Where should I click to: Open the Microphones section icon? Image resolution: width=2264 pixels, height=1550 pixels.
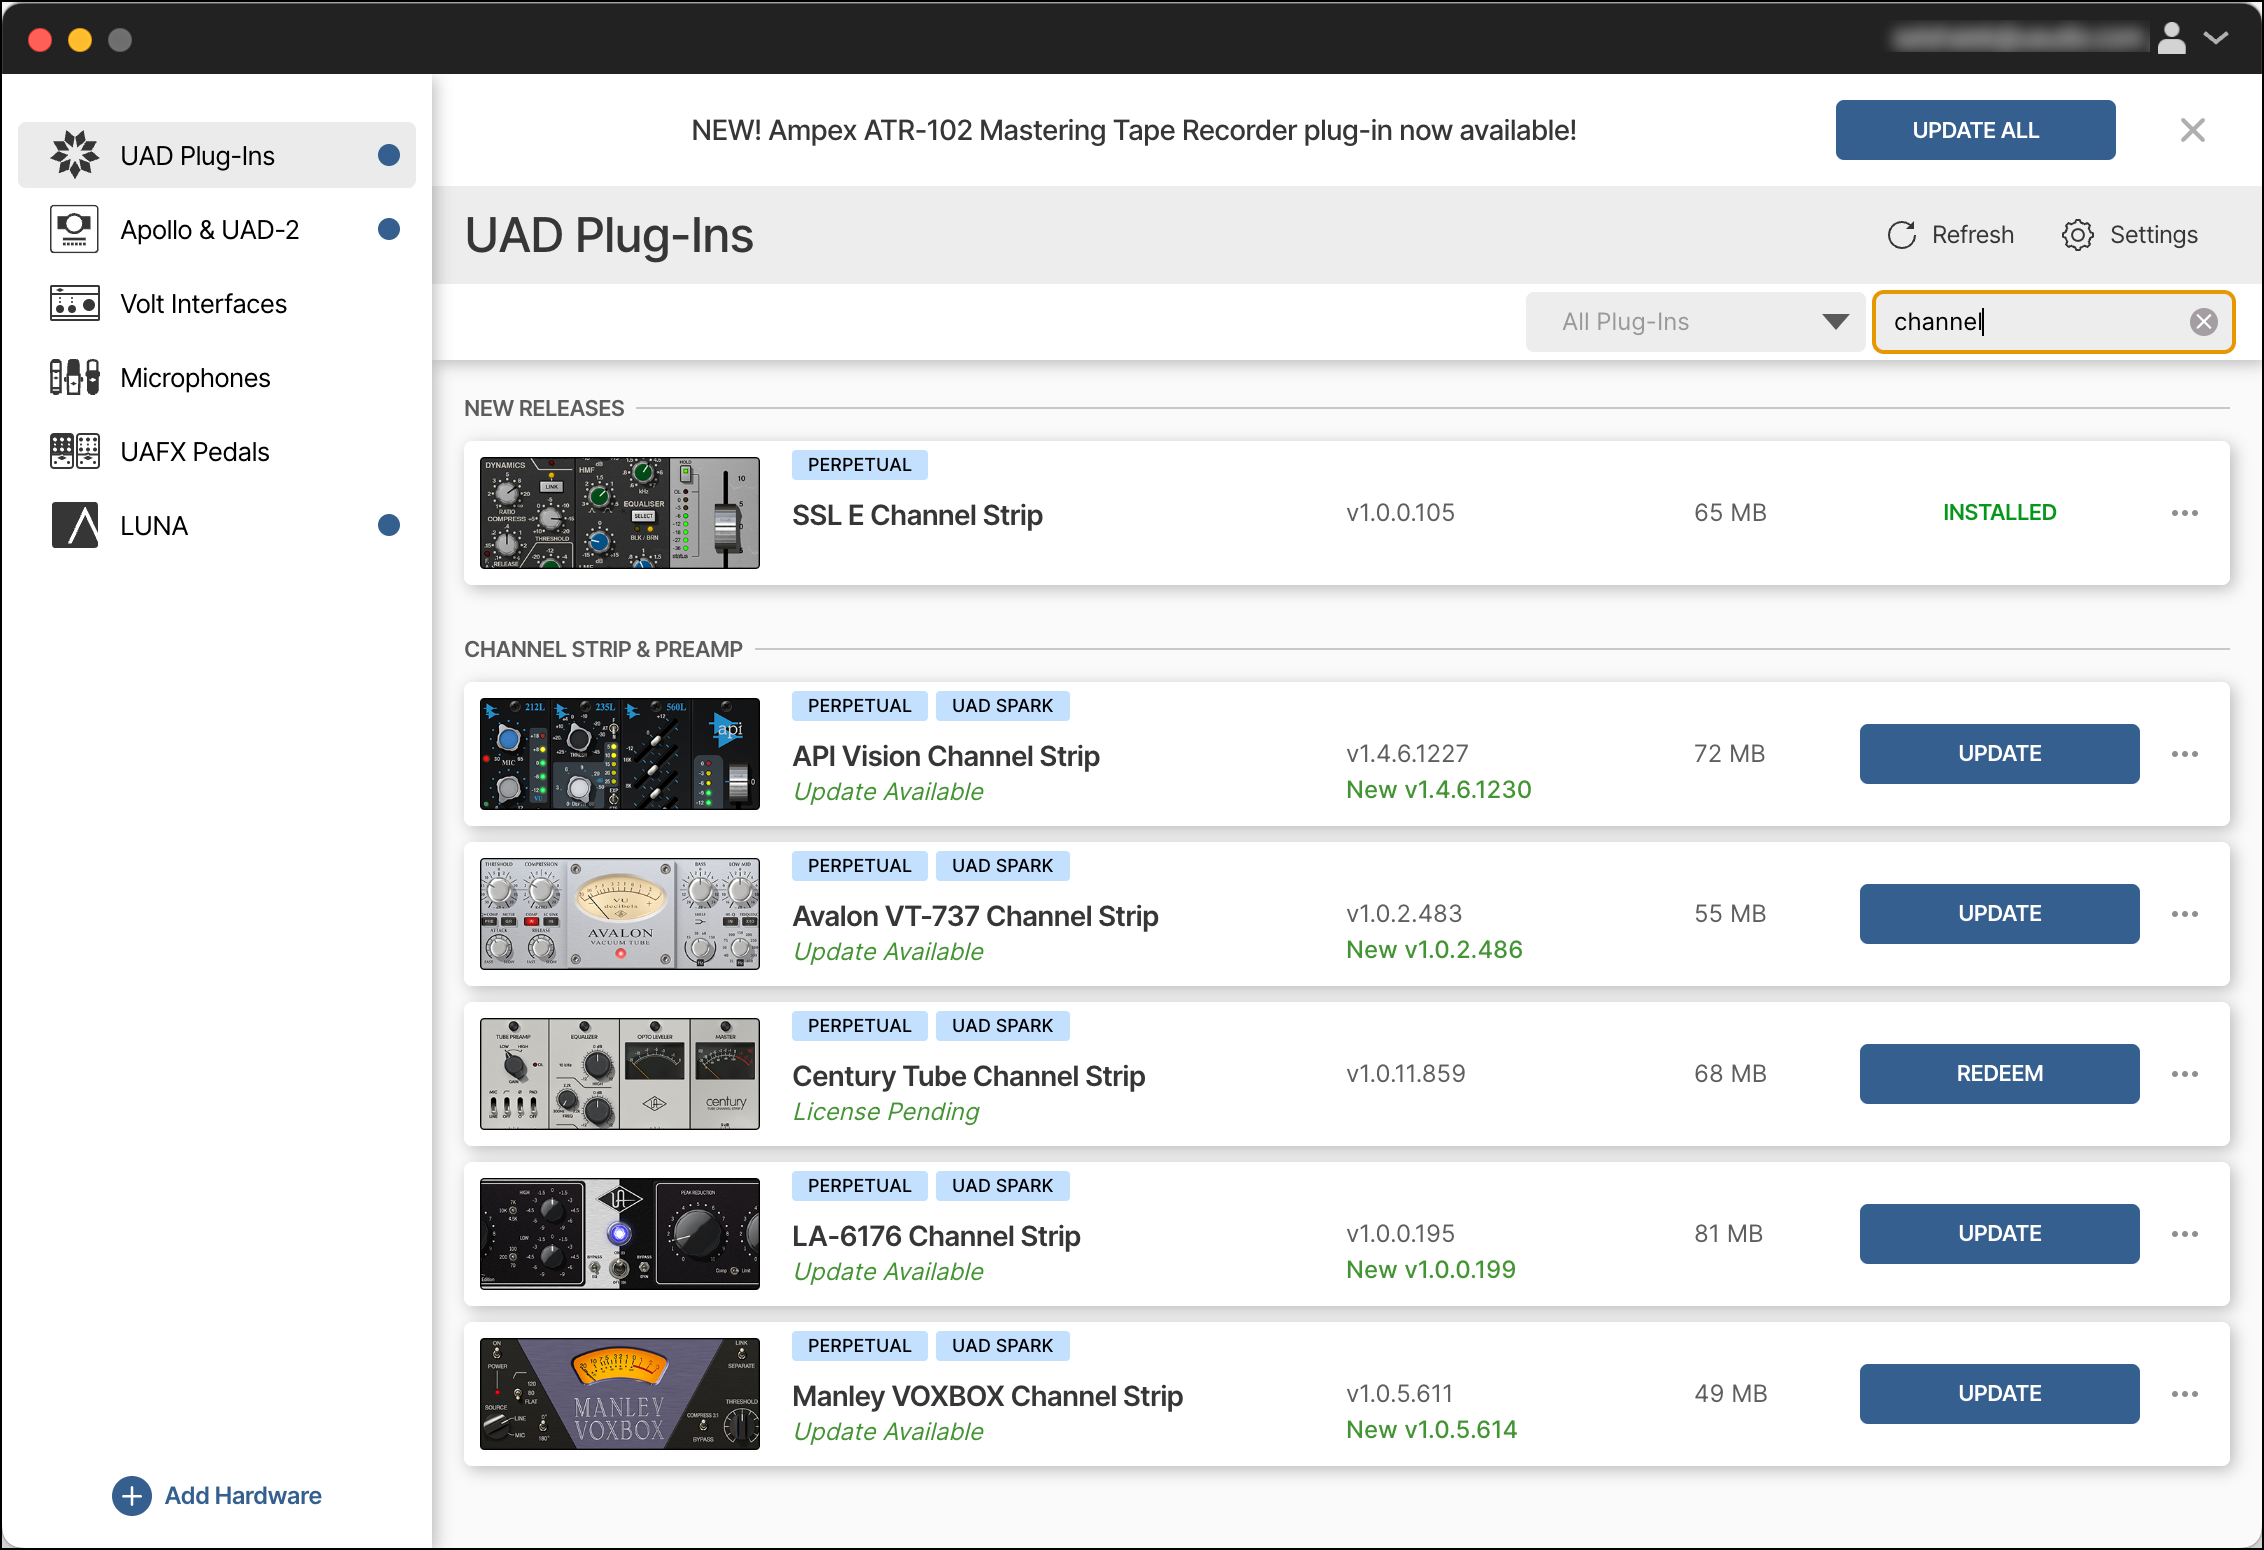click(x=74, y=377)
